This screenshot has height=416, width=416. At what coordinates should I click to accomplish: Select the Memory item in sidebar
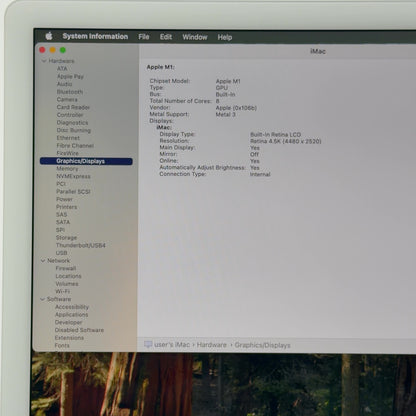(67, 169)
